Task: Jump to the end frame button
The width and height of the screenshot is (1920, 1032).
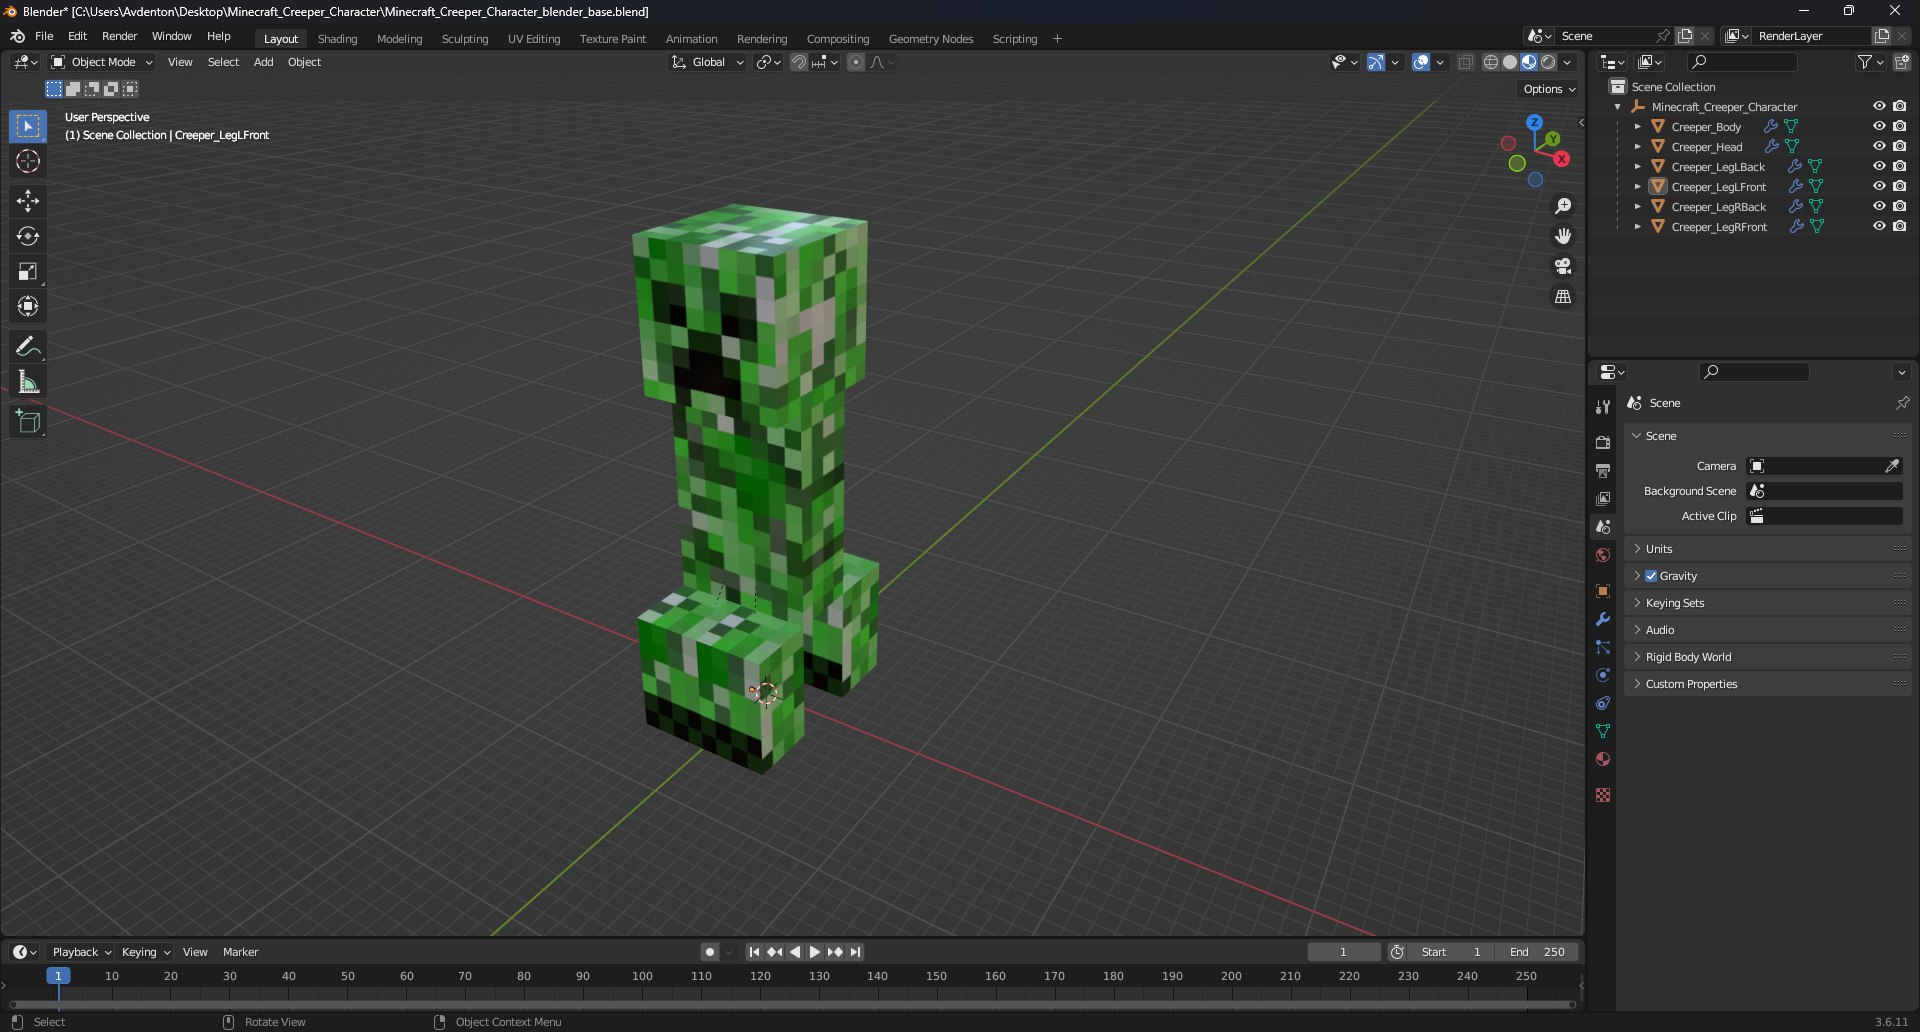Action: [x=856, y=952]
